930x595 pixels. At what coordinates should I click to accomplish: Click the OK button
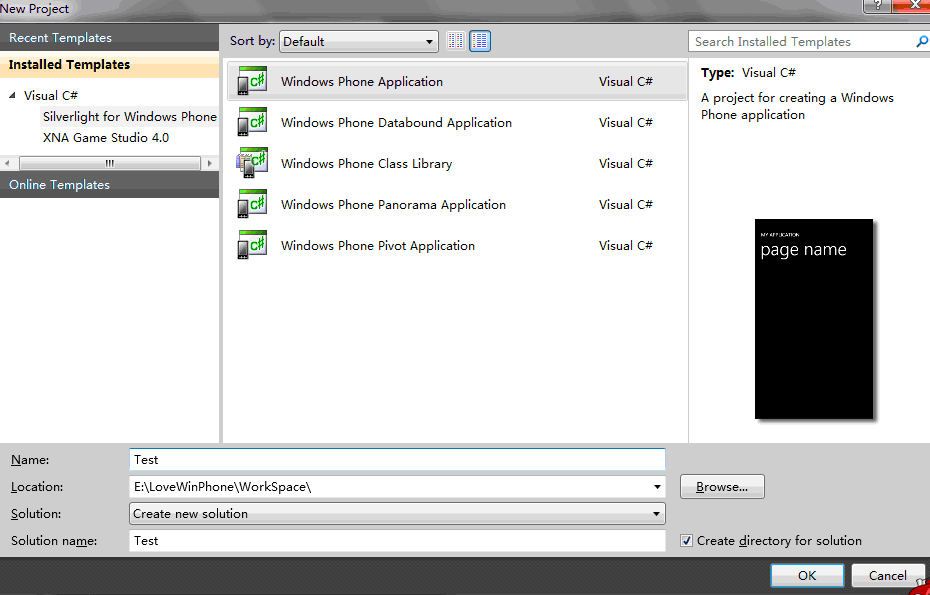[807, 575]
